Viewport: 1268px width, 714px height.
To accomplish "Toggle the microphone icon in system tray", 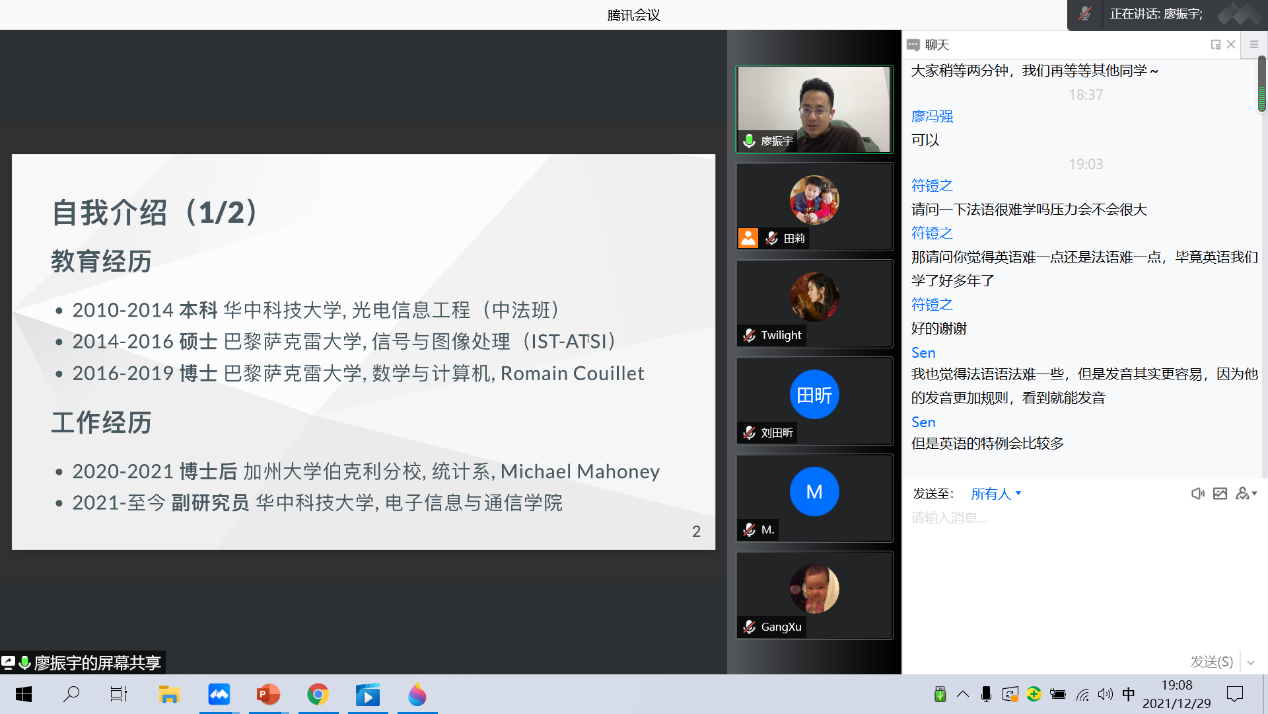I will click(986, 694).
